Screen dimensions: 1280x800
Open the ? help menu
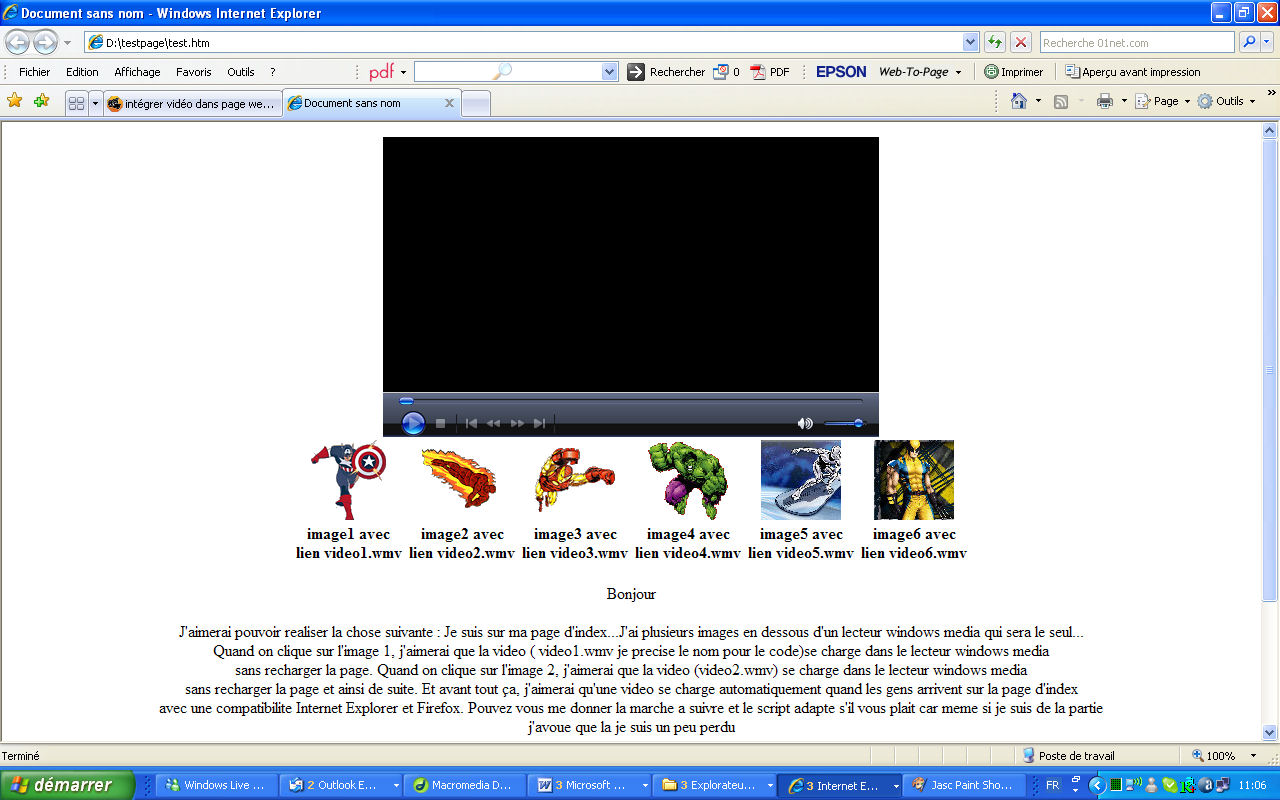[x=273, y=72]
